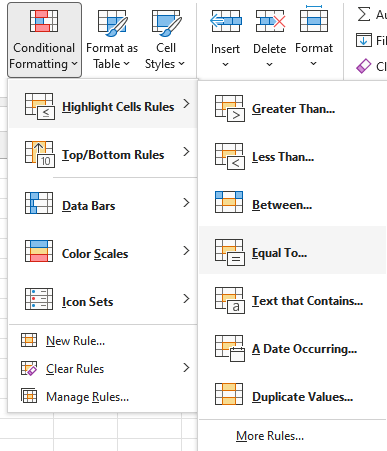Expand the Clear Rules submenu arrow

(x=187, y=368)
